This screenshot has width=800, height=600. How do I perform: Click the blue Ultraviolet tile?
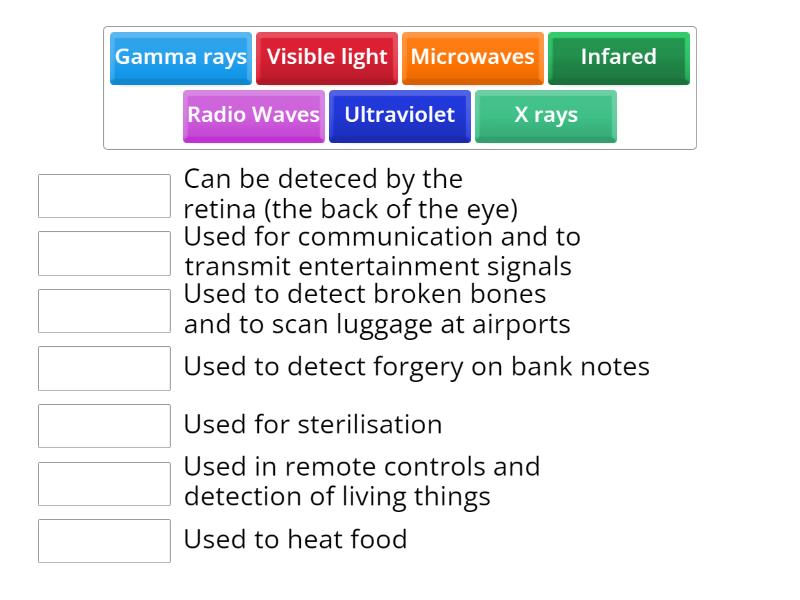(x=399, y=115)
